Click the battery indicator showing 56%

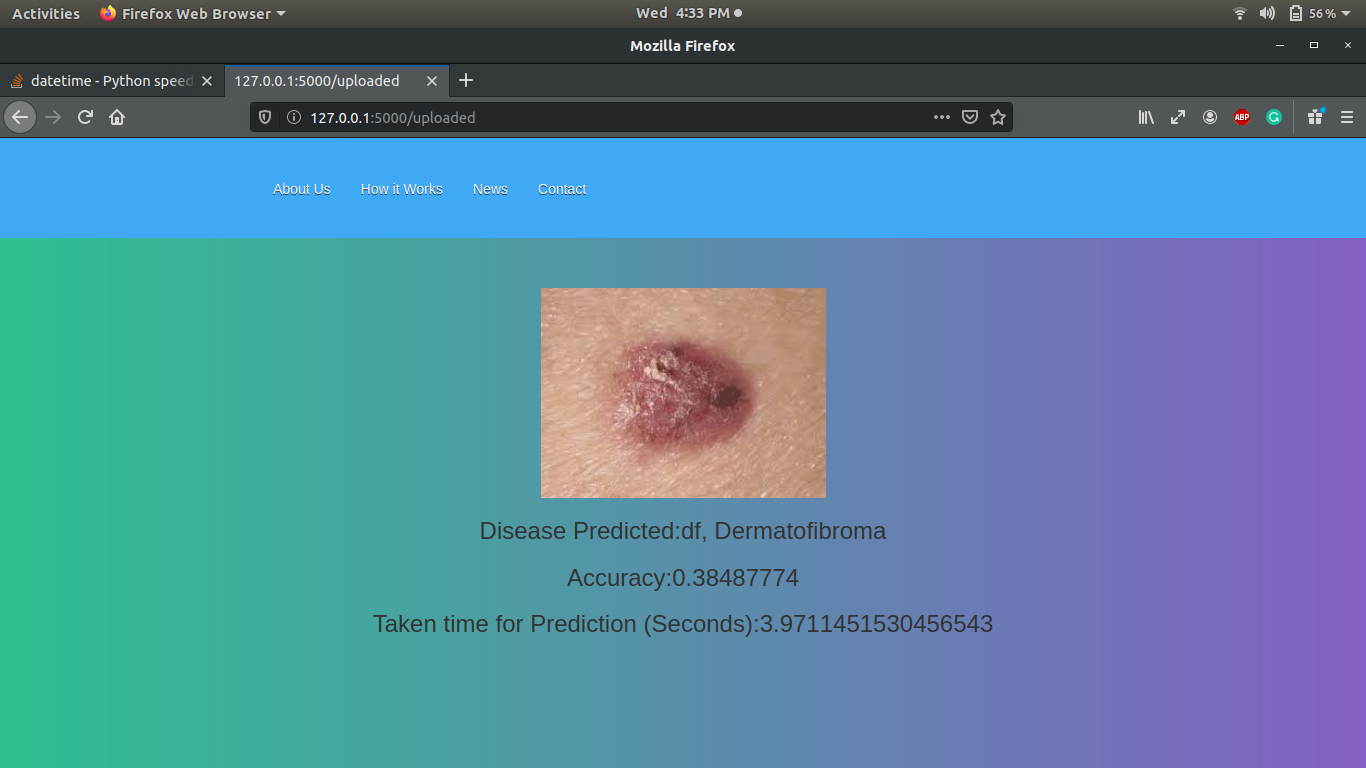pos(1303,13)
